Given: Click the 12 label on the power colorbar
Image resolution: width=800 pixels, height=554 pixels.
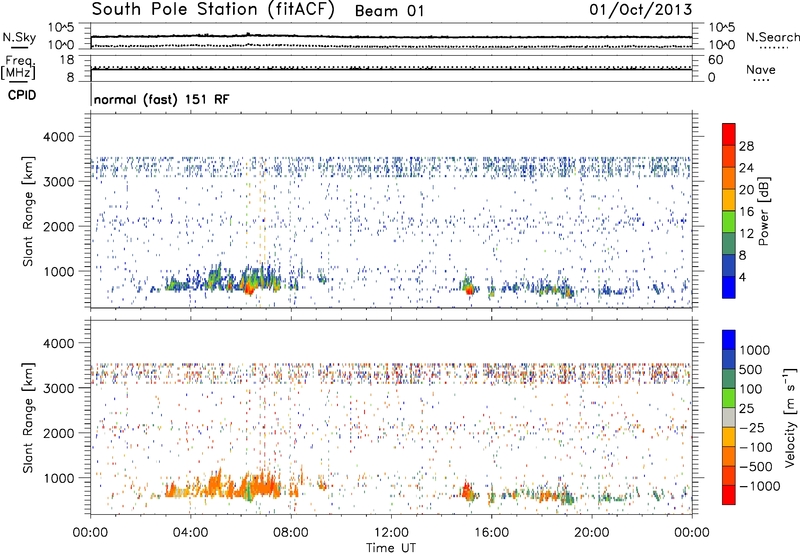Looking at the screenshot, I should point(746,234).
